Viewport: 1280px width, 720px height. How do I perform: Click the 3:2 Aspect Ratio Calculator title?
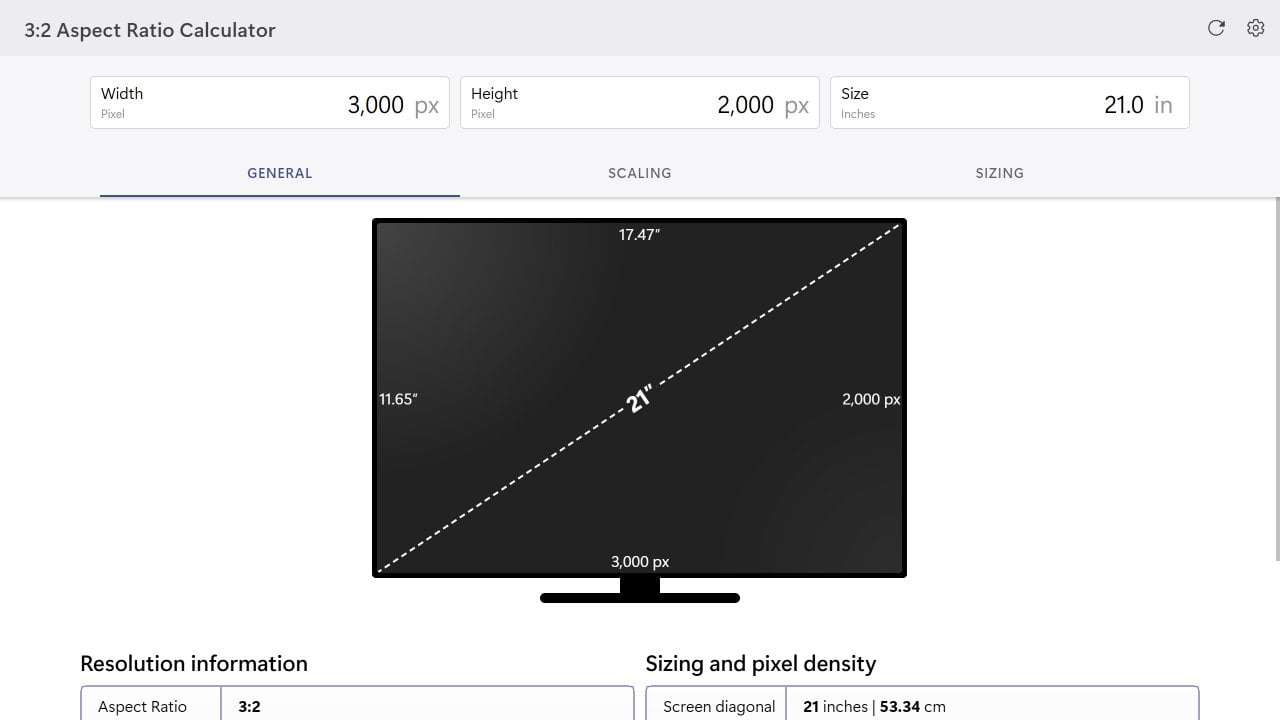150,30
